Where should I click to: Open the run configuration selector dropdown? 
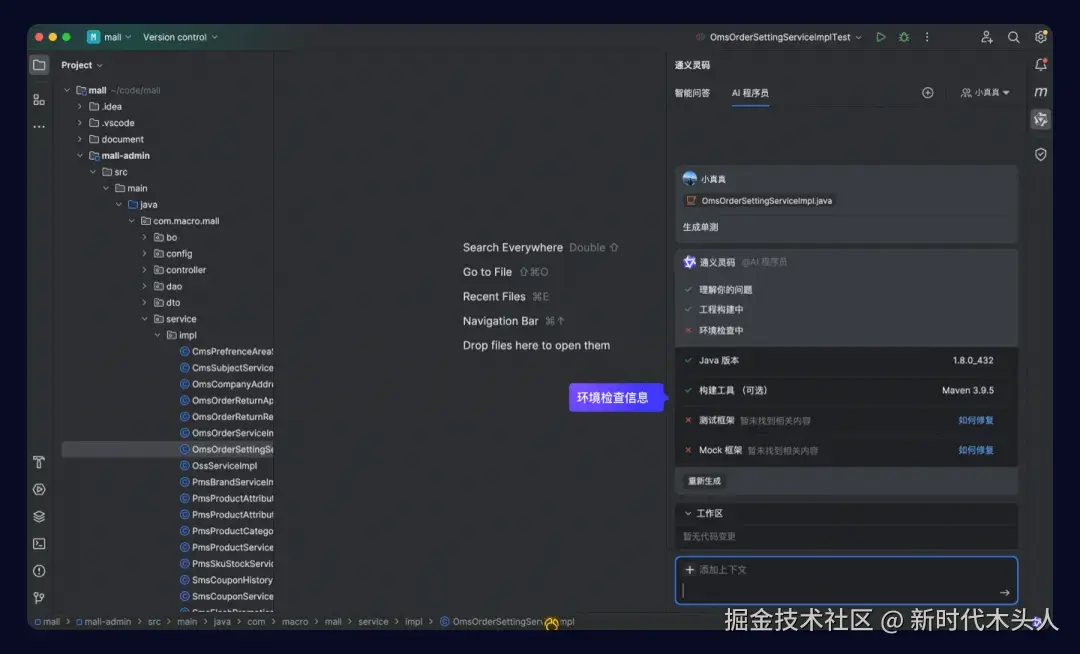[x=785, y=37]
